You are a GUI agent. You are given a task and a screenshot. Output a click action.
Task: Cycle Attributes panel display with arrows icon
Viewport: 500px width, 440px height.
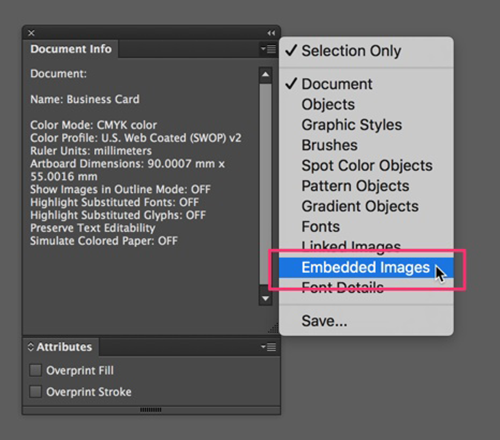coord(31,347)
